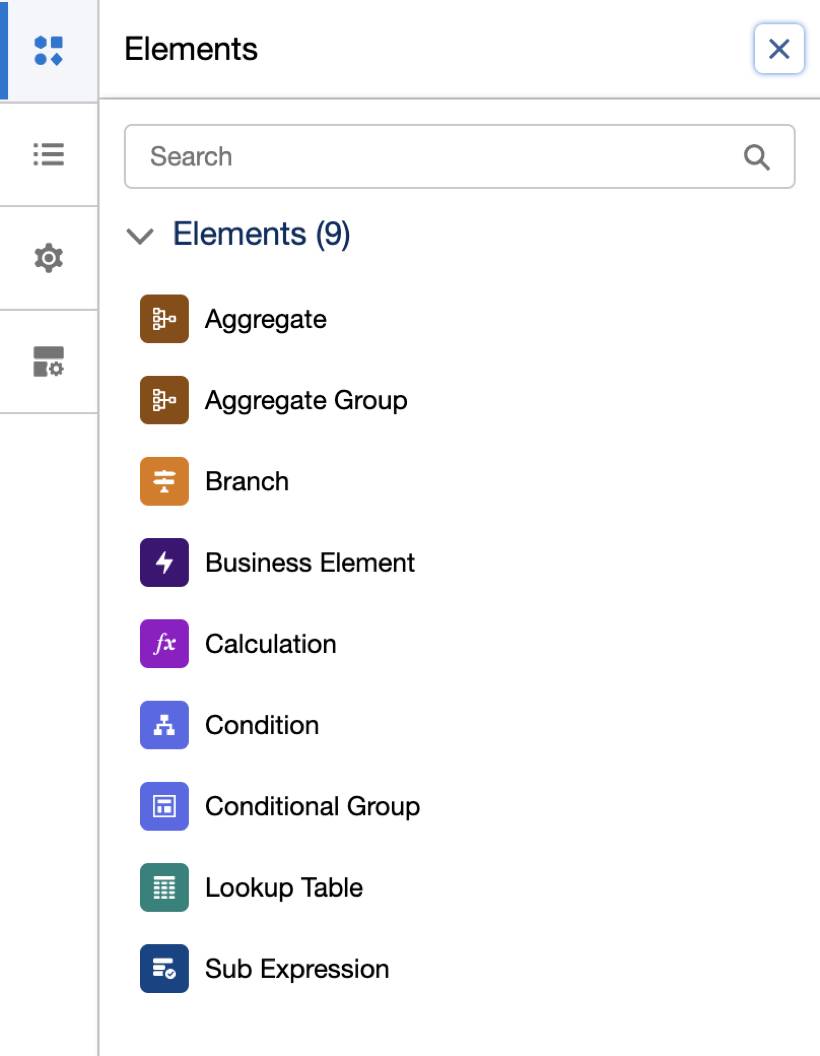Select the Lookup Table label
The image size is (820, 1056).
pyautogui.click(x=284, y=887)
